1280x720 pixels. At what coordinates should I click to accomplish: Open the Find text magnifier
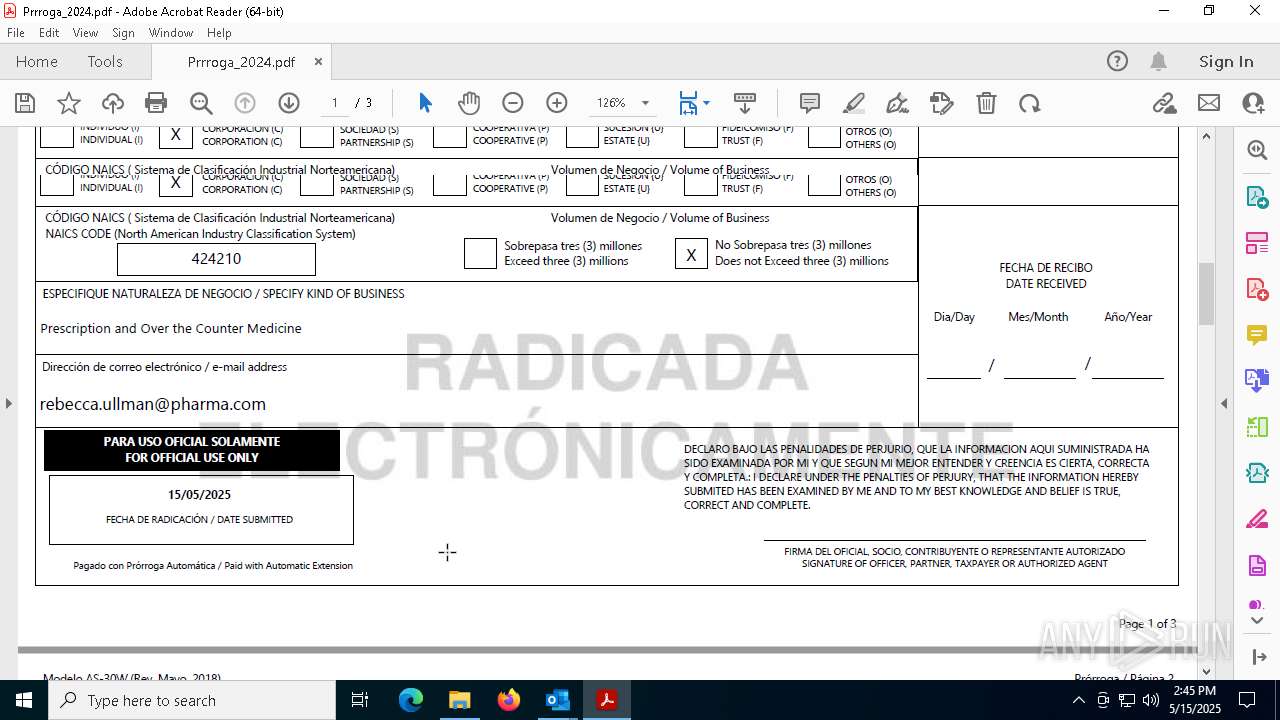click(201, 103)
